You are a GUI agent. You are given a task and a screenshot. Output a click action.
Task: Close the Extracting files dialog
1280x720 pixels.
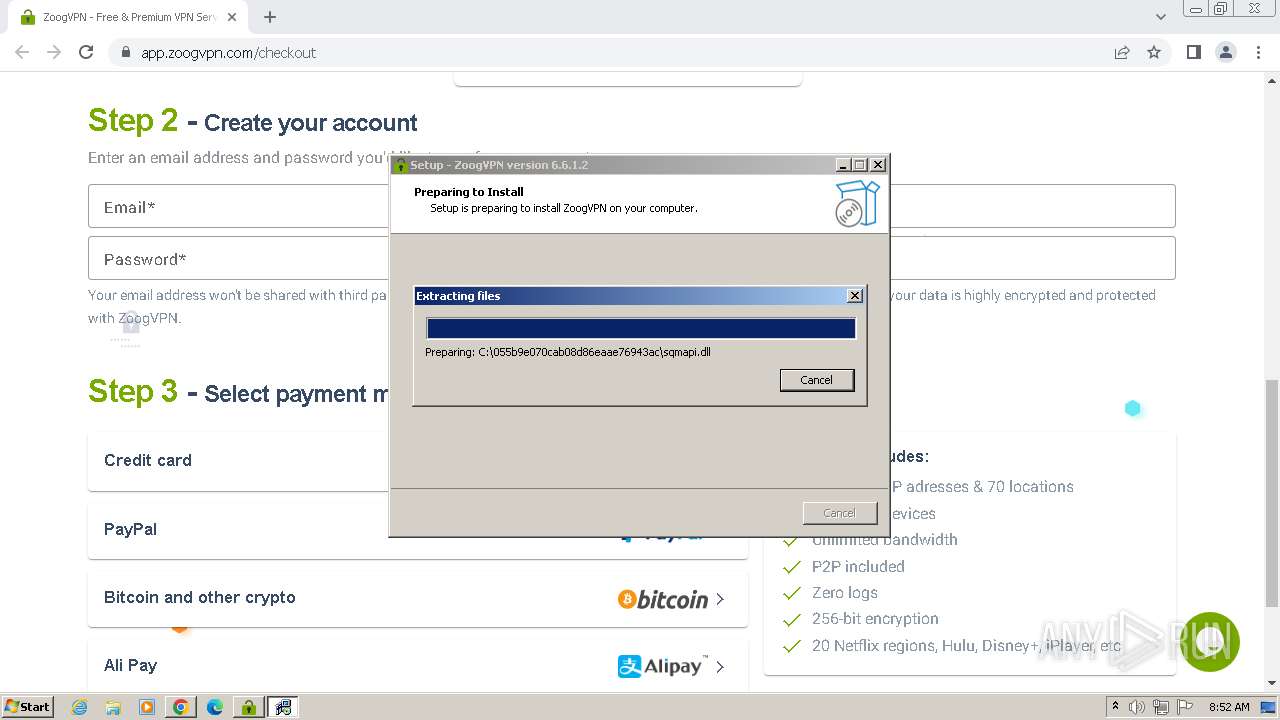click(x=854, y=296)
